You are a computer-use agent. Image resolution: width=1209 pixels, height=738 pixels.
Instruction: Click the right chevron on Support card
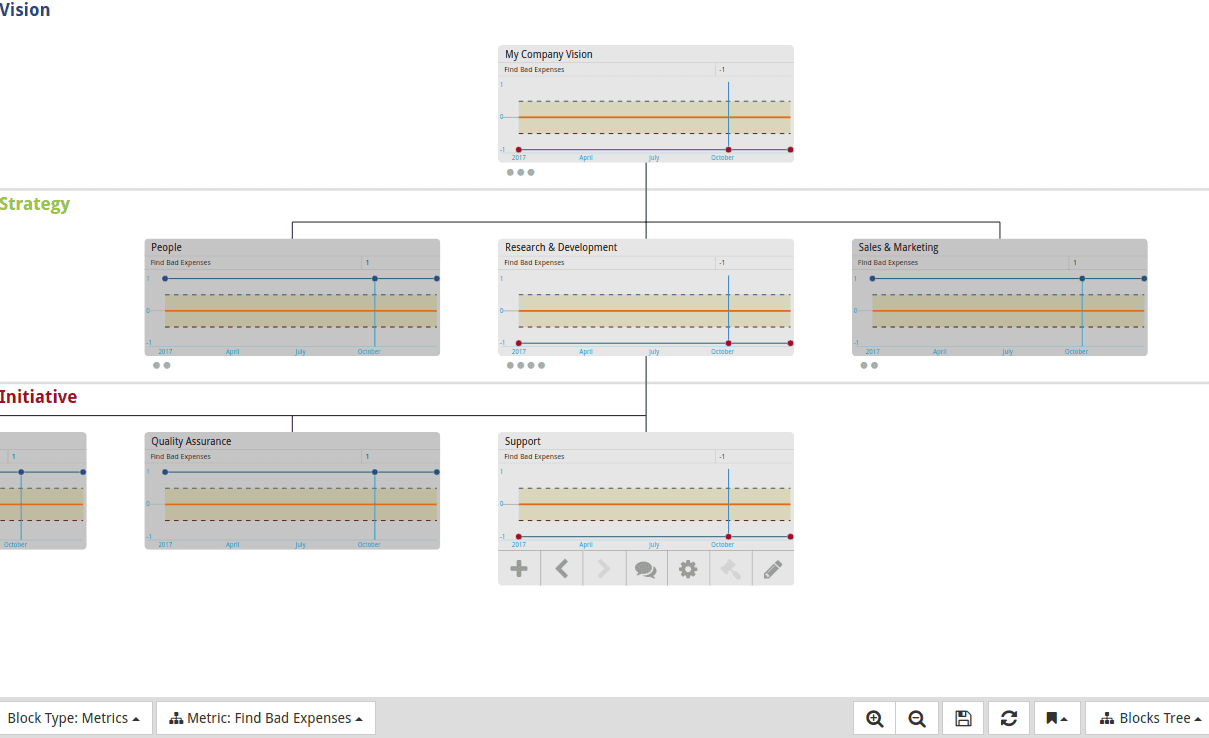(x=604, y=569)
